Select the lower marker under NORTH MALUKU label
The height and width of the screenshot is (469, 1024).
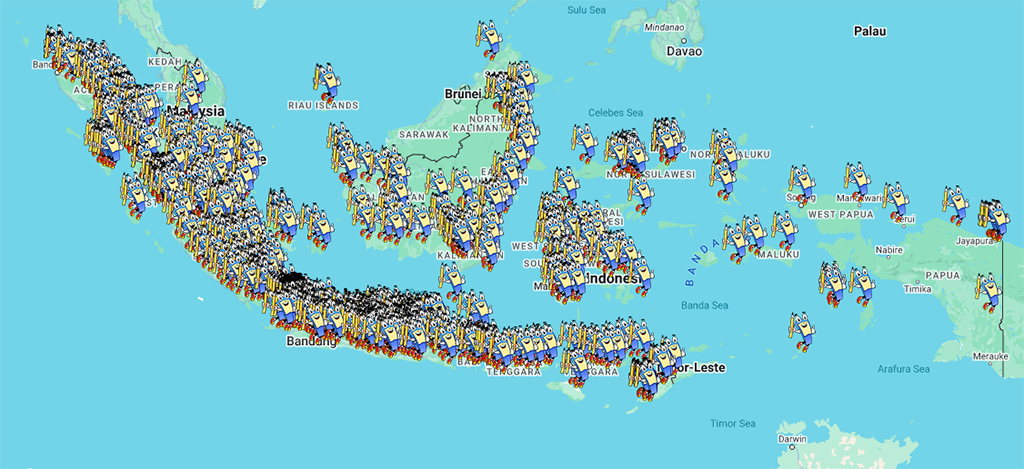tap(724, 178)
